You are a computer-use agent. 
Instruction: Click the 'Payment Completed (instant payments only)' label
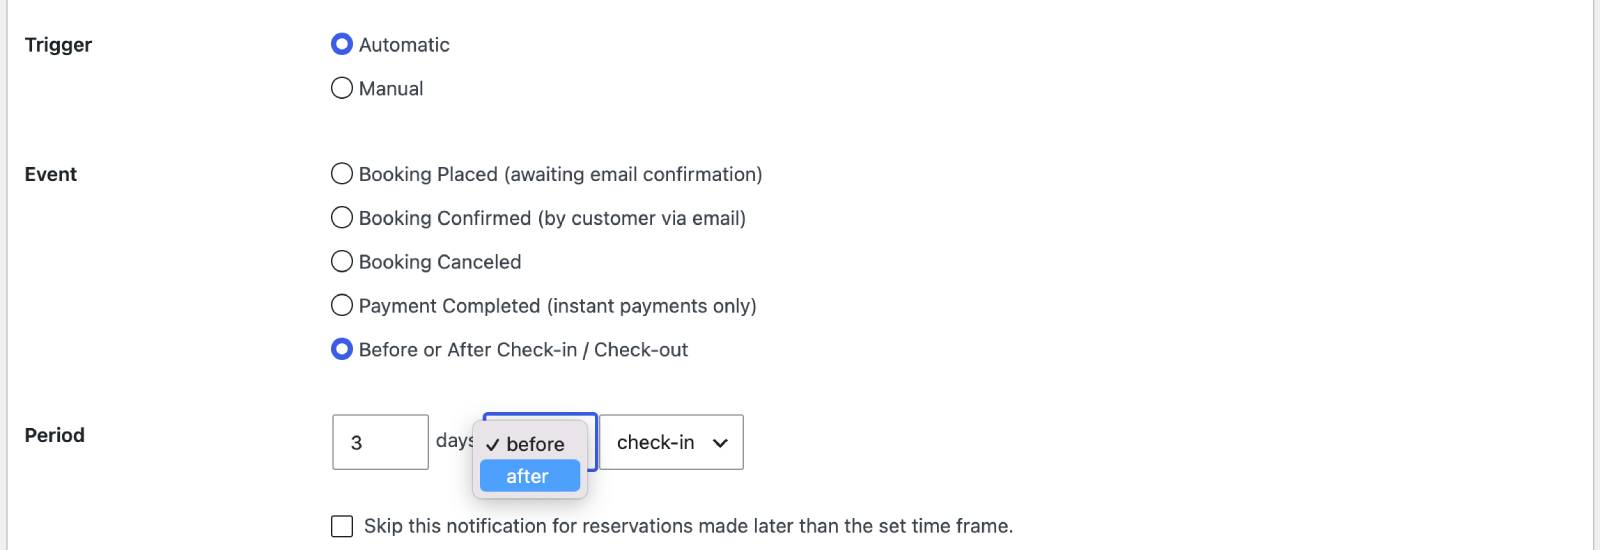[x=557, y=306]
